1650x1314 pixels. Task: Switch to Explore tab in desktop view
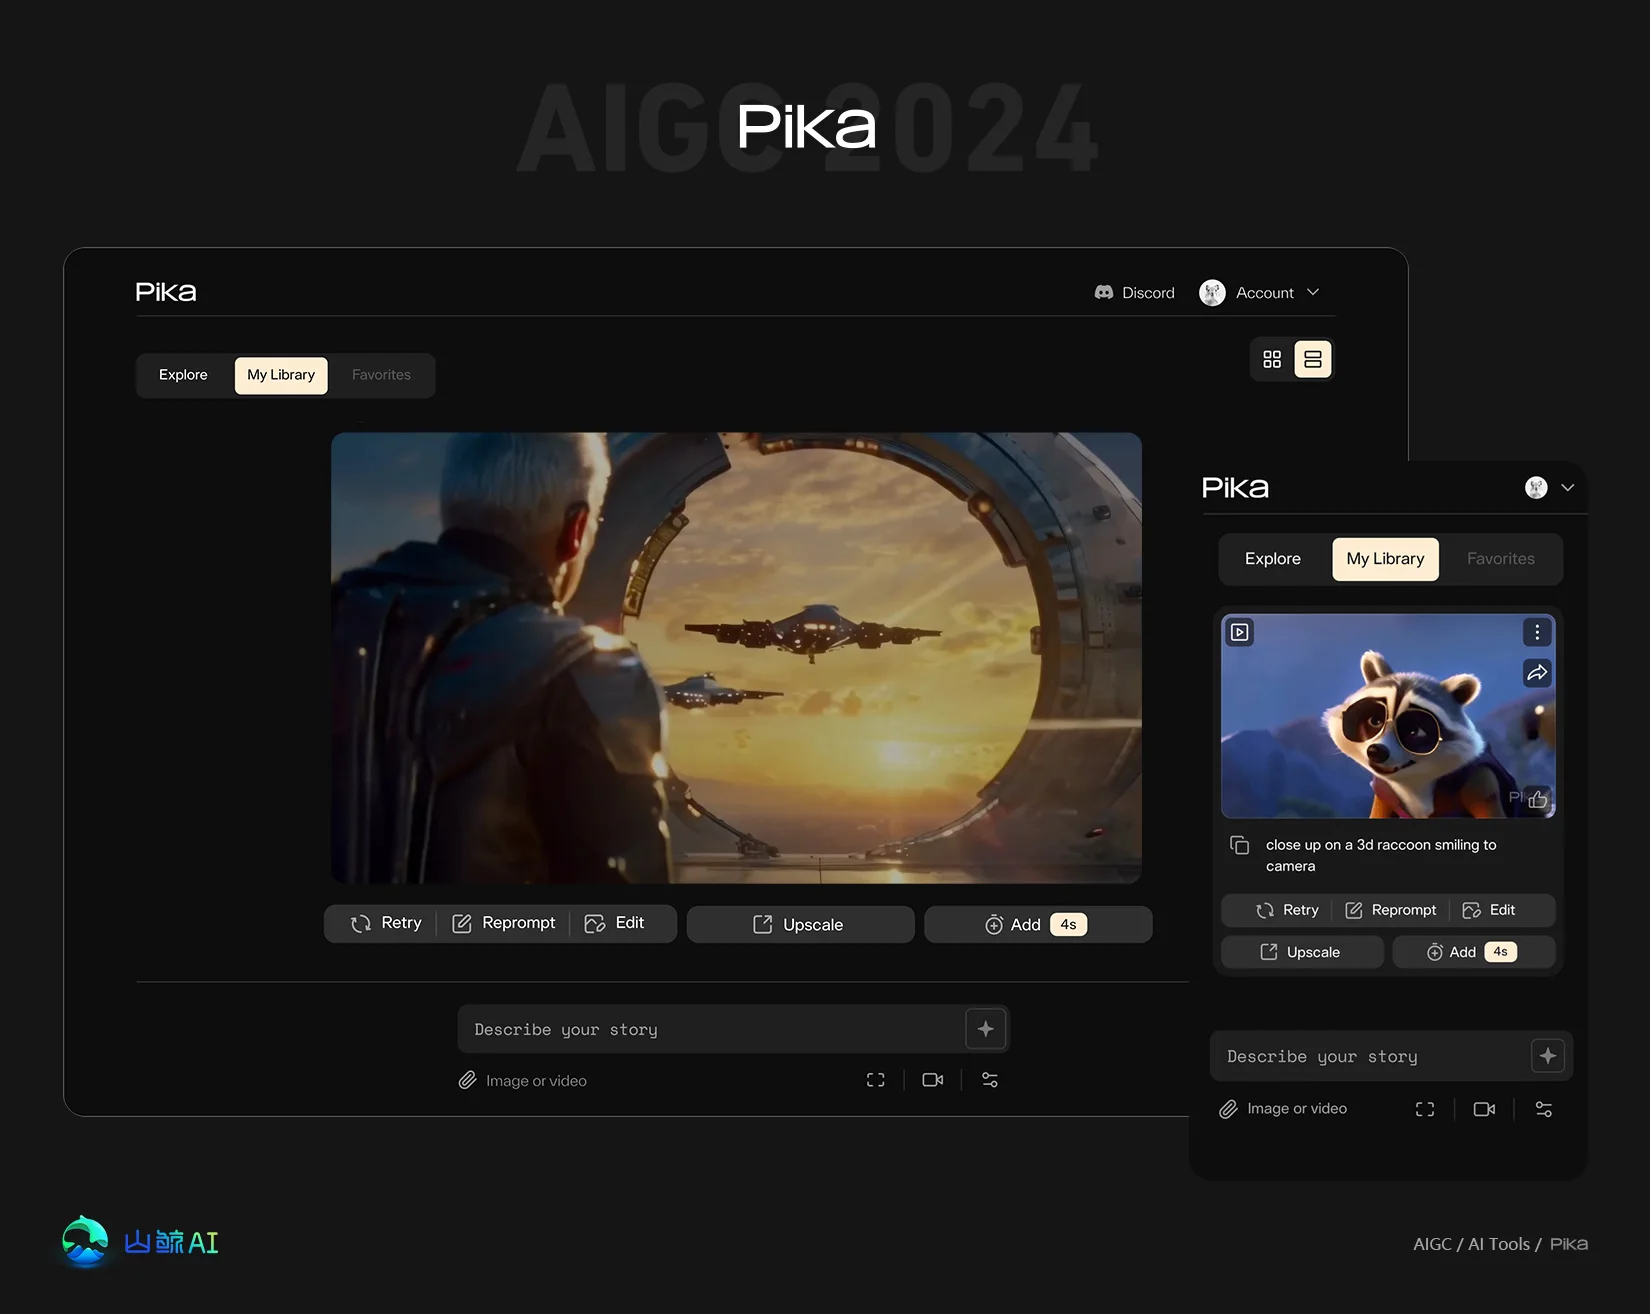(x=183, y=375)
